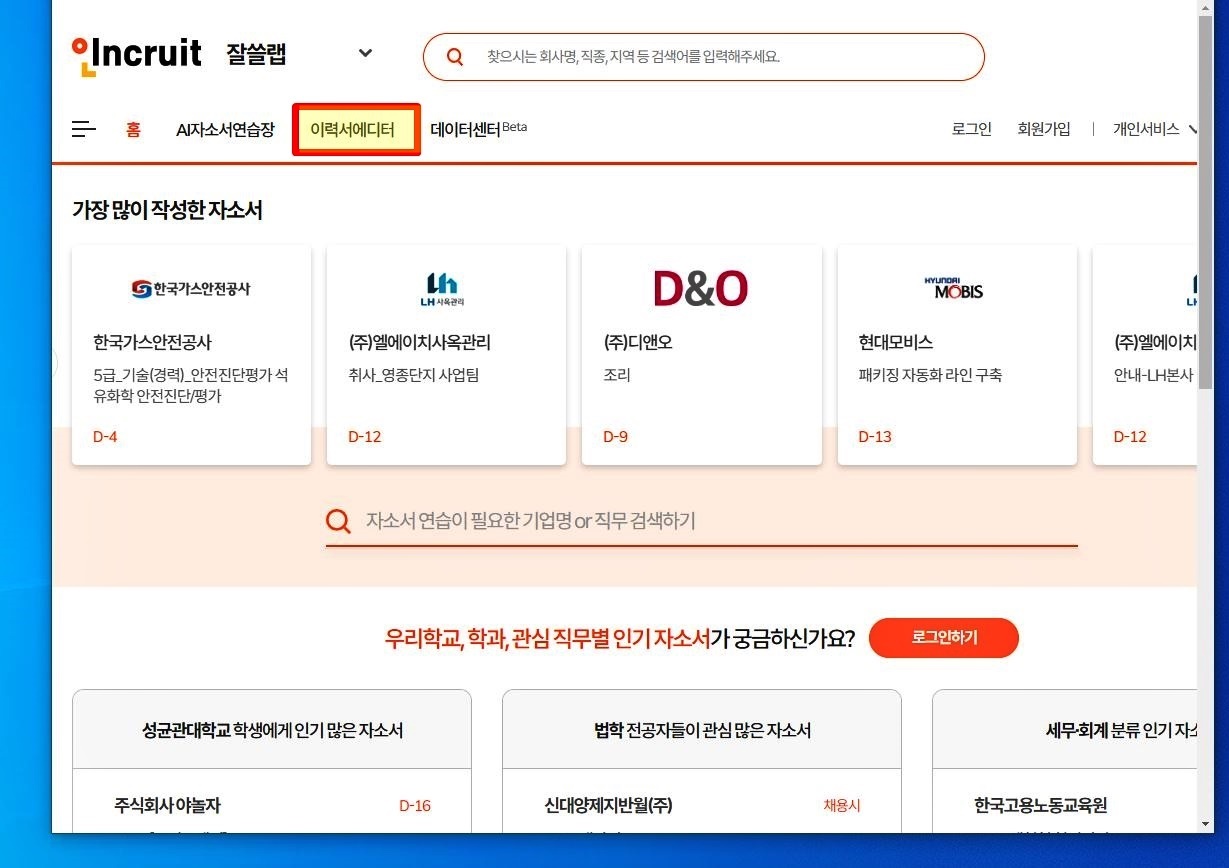Open the 한국가스안전공사 card title
This screenshot has width=1229, height=868.
[152, 343]
